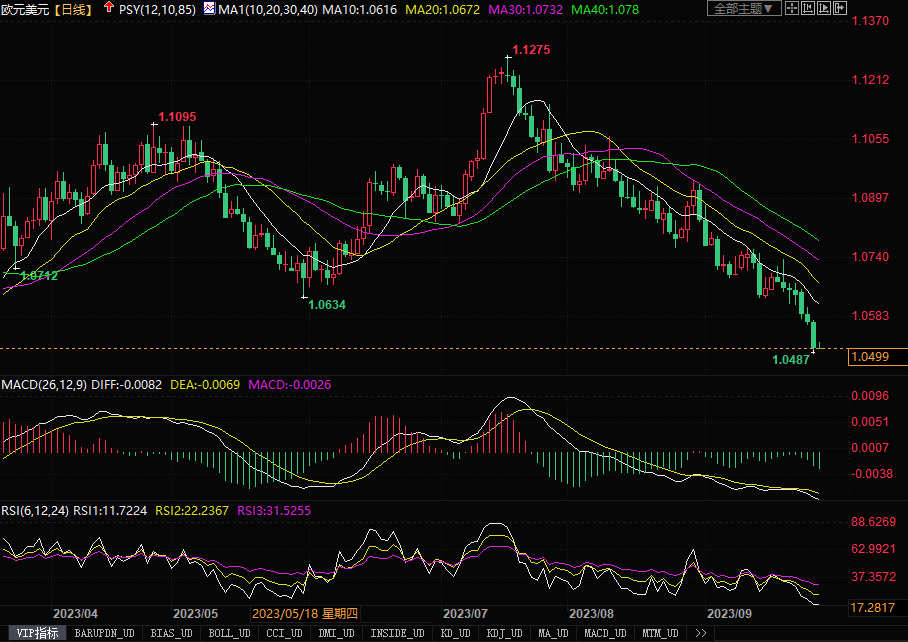Click the 欧元美元【日线】 chart title
The image size is (908, 642).
46,9
